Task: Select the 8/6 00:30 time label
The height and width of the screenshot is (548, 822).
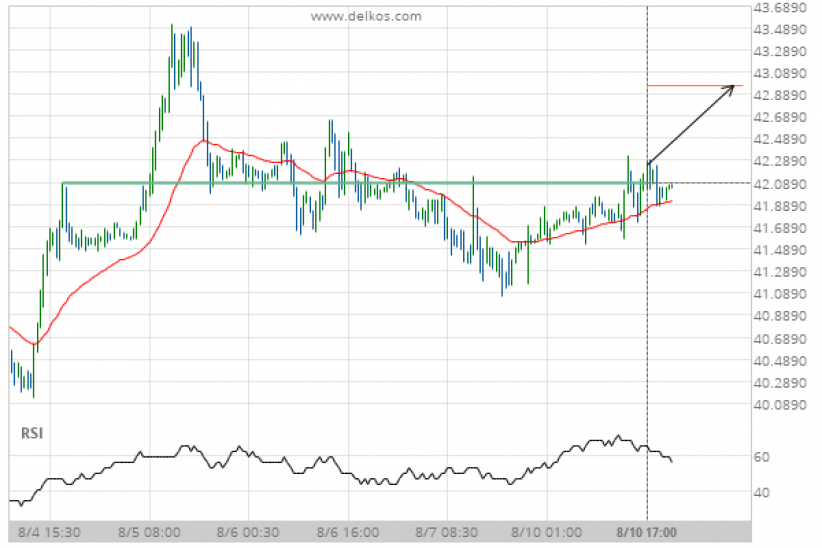Action: click(248, 533)
